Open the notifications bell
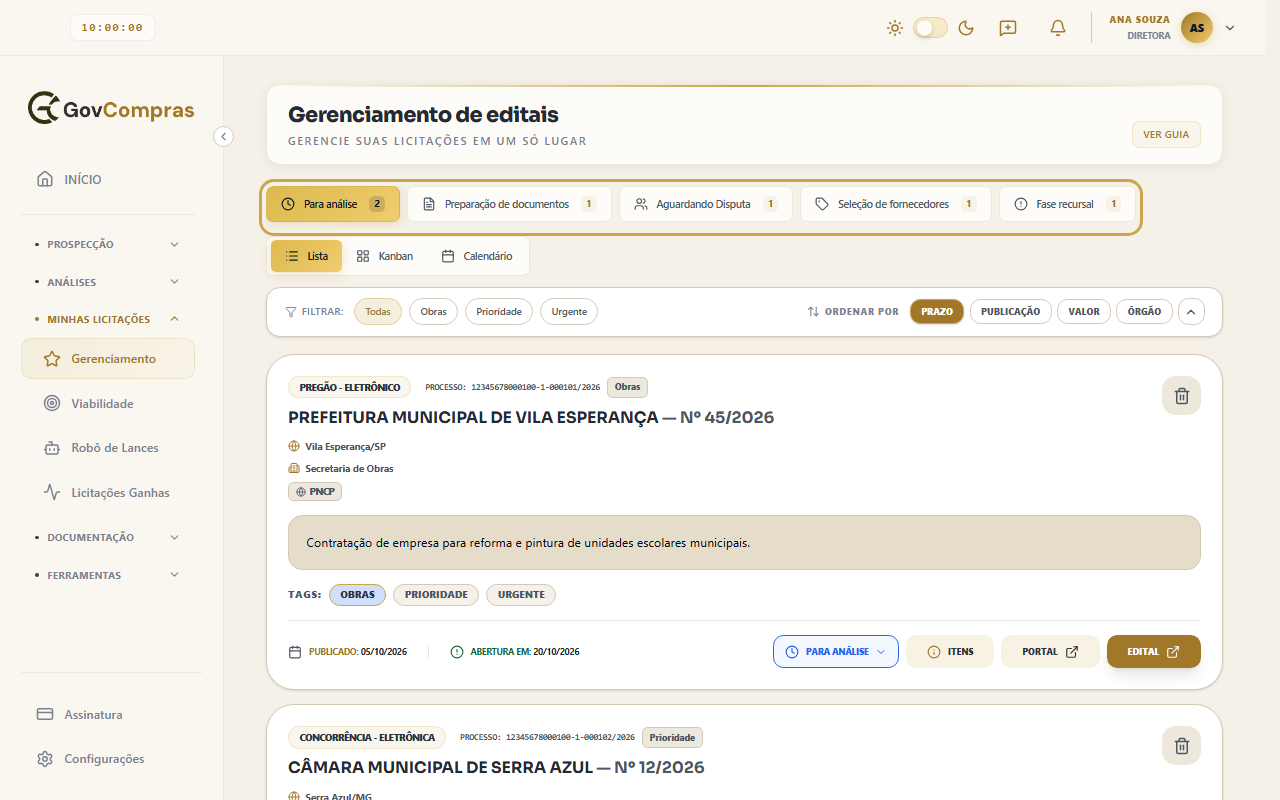1280x800 pixels. point(1058,28)
